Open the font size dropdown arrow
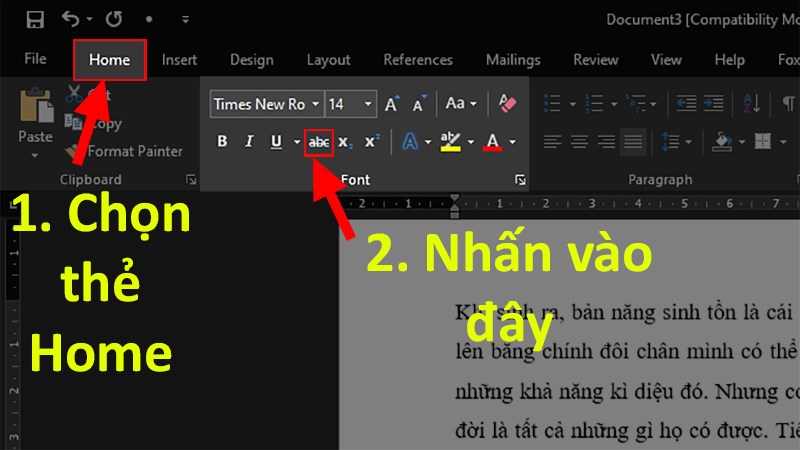 pyautogui.click(x=368, y=104)
